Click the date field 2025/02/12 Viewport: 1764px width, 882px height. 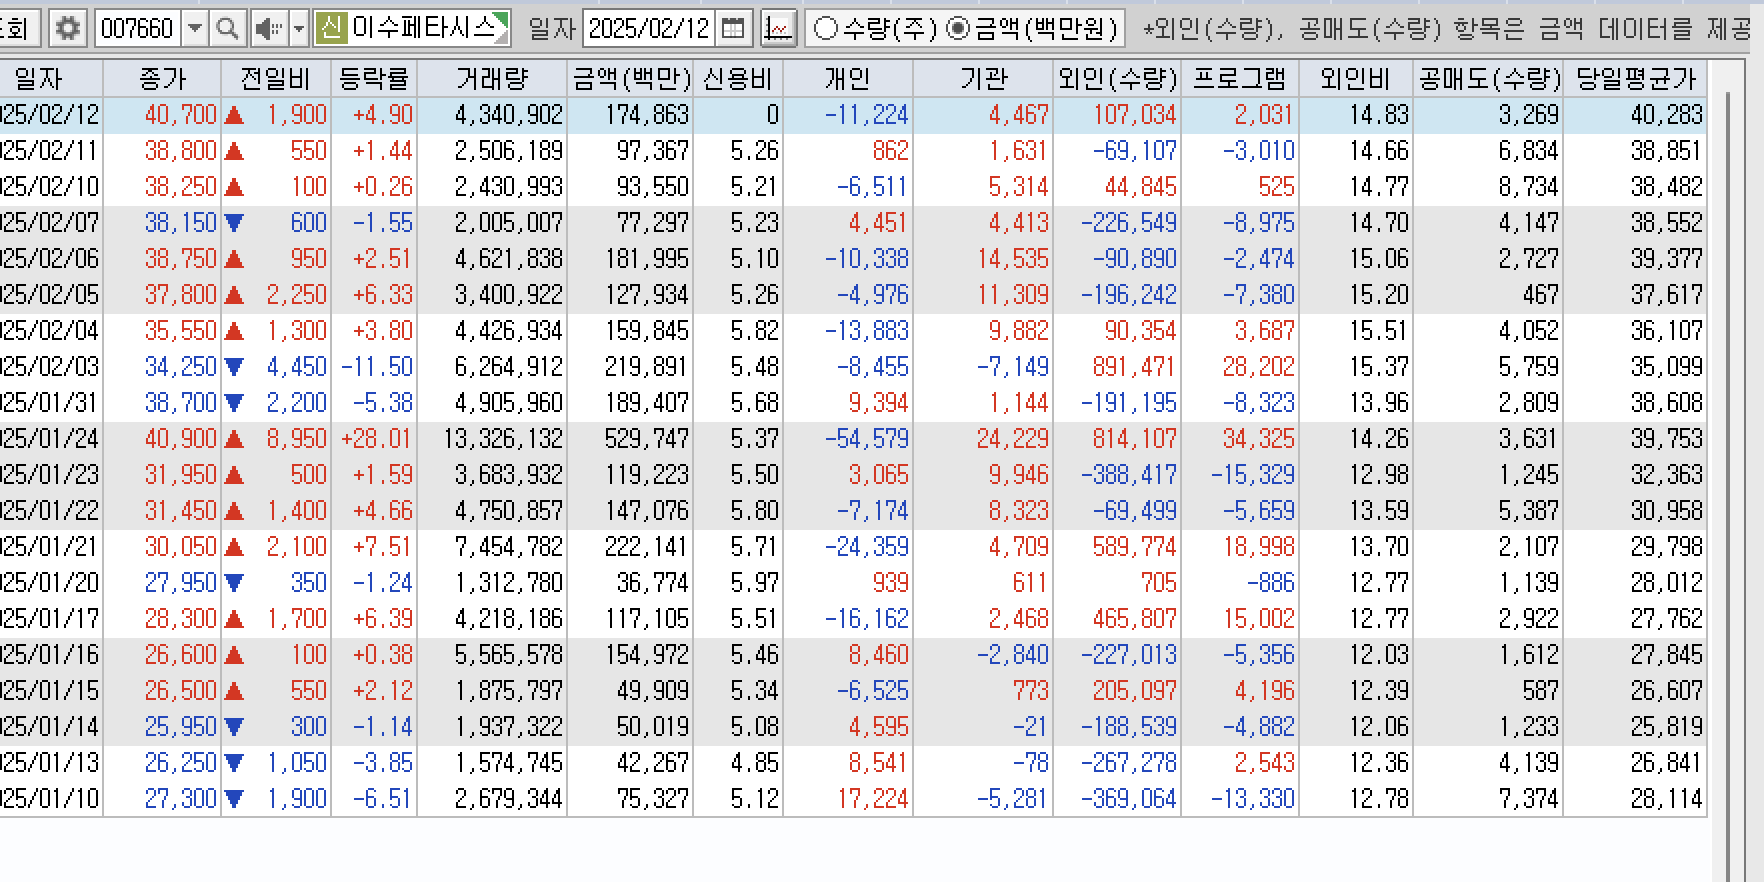pyautogui.click(x=650, y=28)
